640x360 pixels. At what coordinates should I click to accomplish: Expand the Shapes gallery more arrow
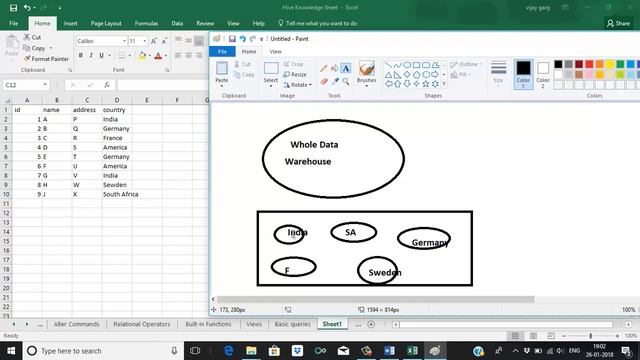(x=444, y=84)
